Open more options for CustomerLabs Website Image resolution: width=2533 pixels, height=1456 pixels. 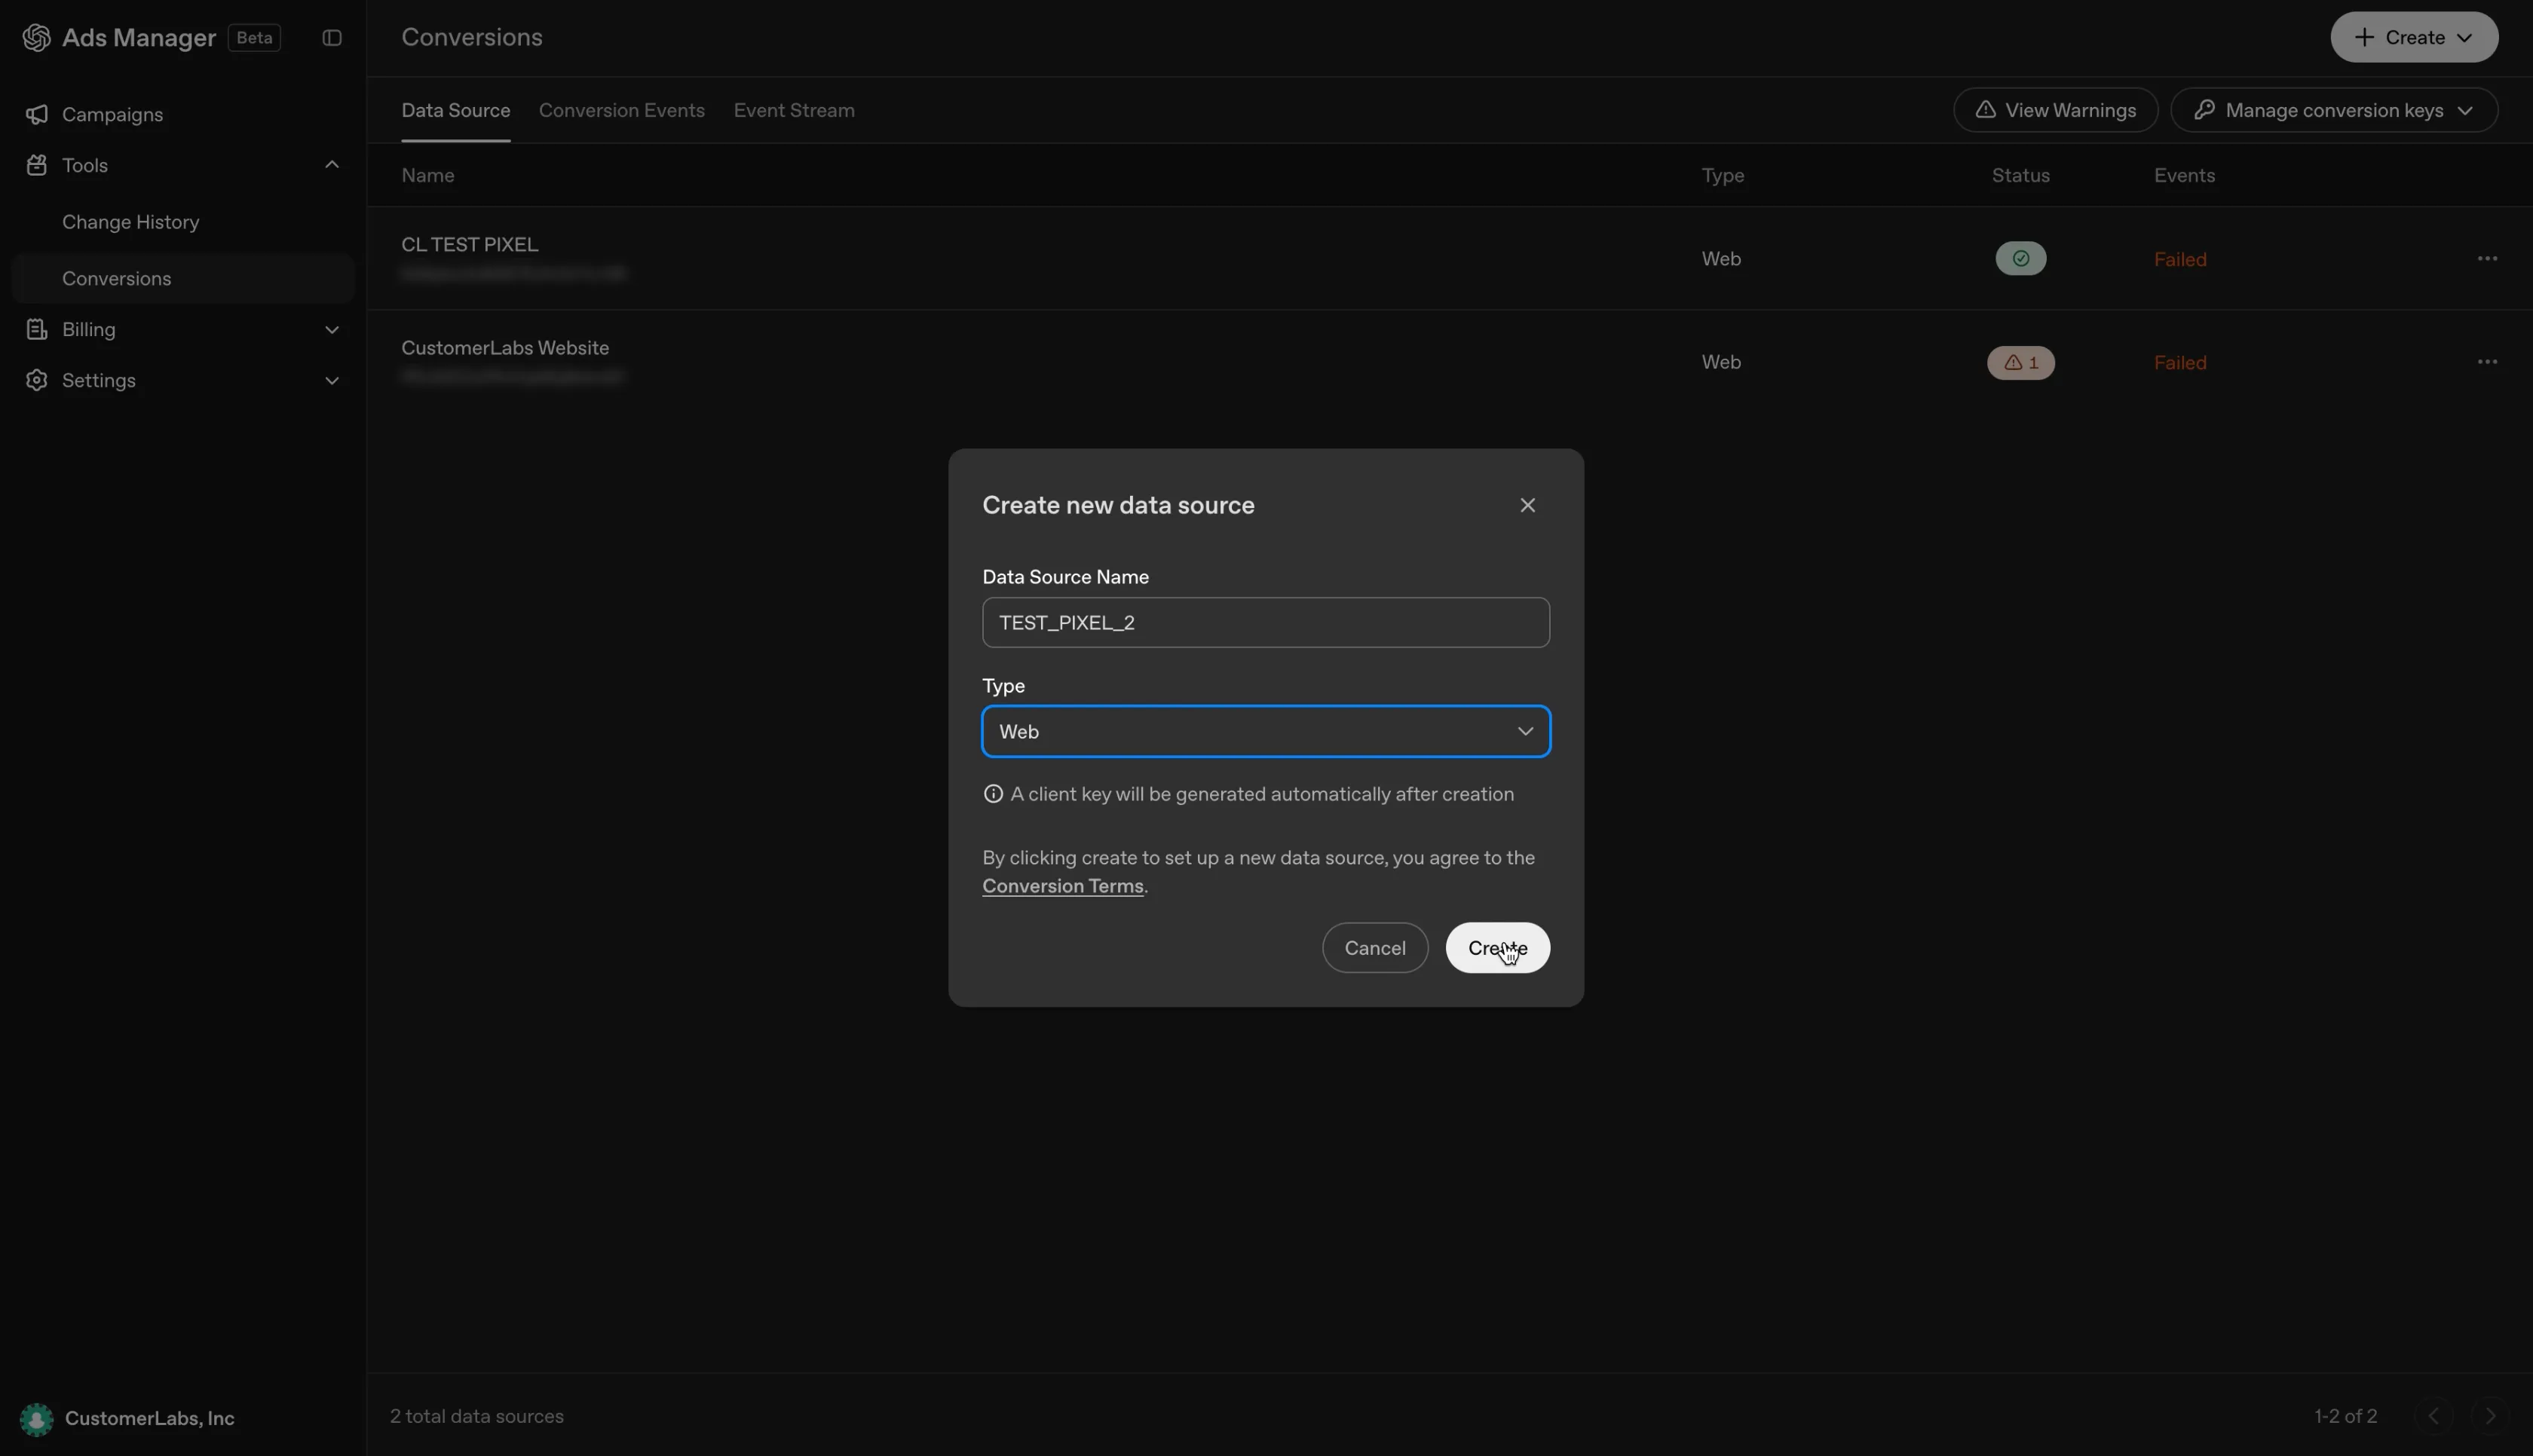(x=2487, y=362)
